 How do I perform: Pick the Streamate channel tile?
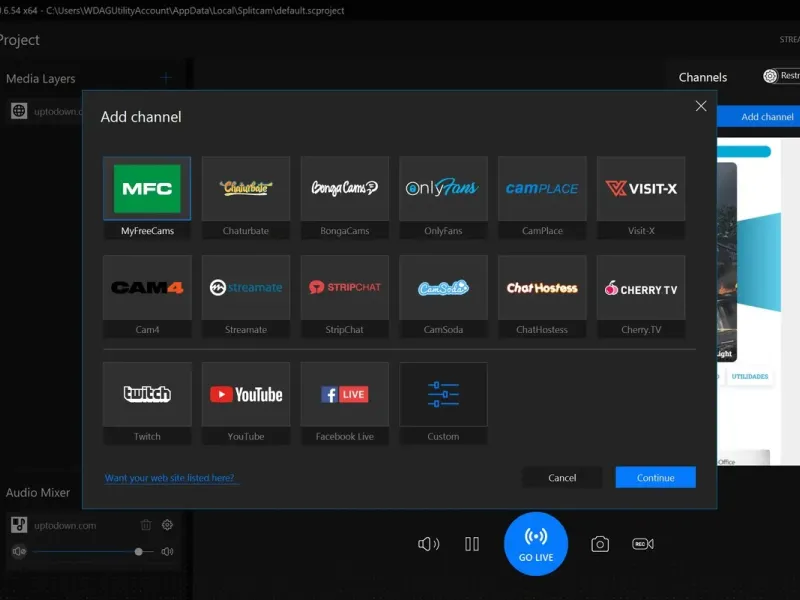[246, 296]
